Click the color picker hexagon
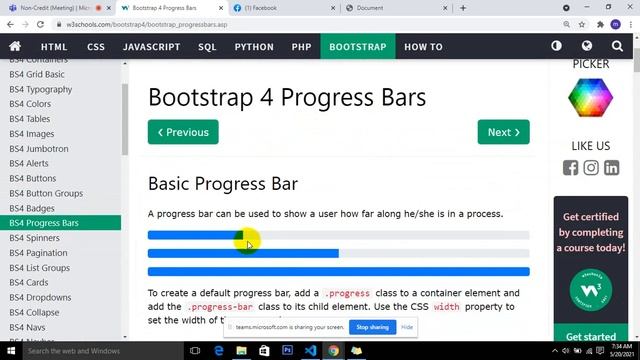Image resolution: width=640 pixels, height=360 pixels. tap(591, 98)
